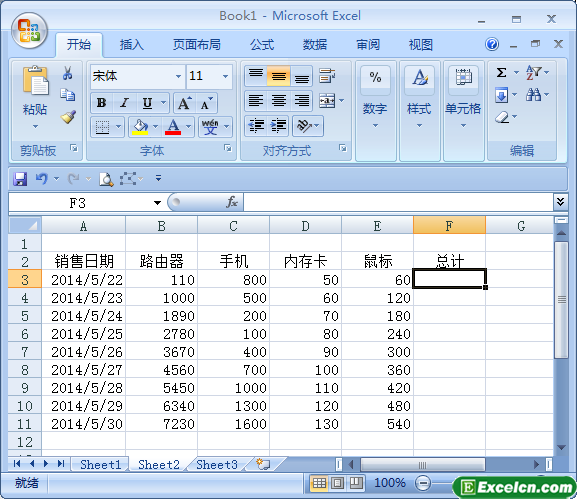This screenshot has width=577, height=499.
Task: Copy selection with copy icon
Action: pos(68,95)
